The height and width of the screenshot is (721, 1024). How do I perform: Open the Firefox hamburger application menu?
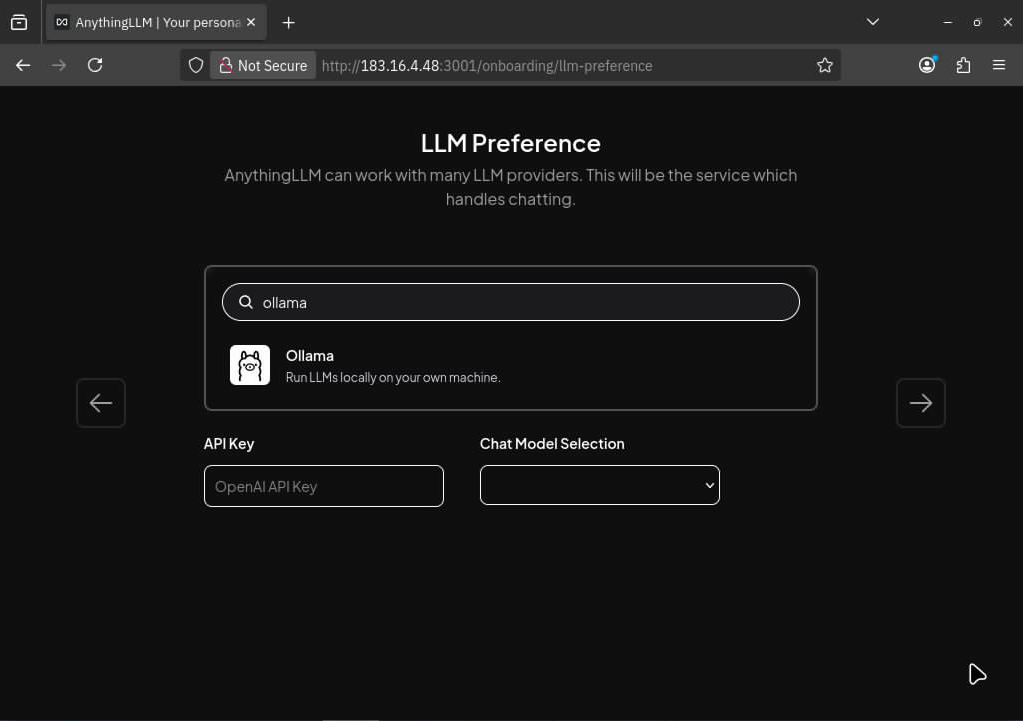point(998,65)
